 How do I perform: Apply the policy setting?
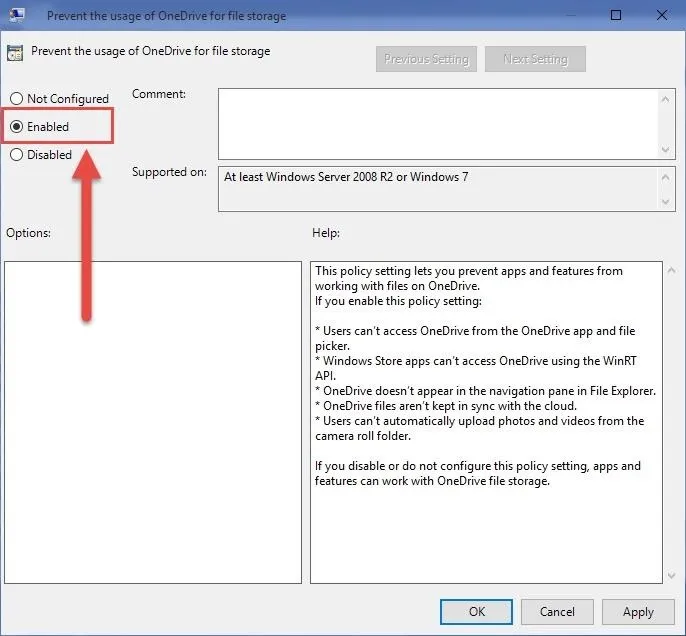[x=638, y=612]
